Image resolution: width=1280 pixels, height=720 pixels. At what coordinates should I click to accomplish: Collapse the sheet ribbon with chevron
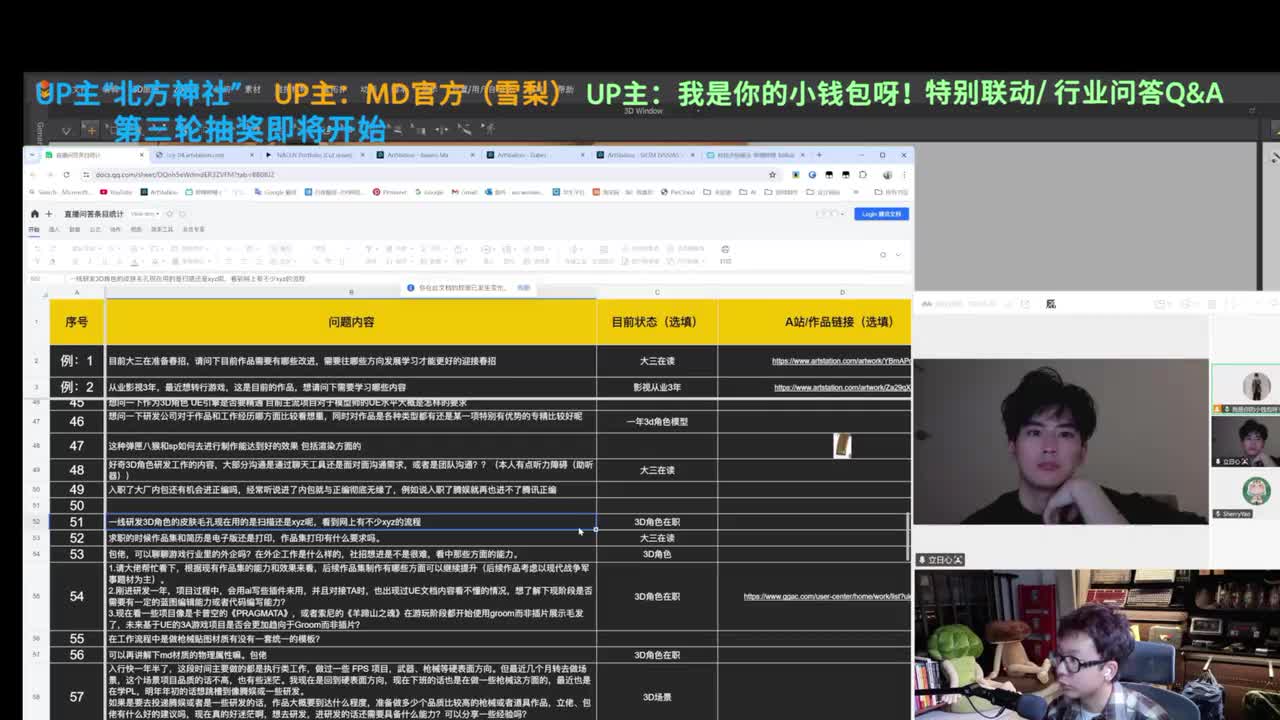tap(897, 254)
